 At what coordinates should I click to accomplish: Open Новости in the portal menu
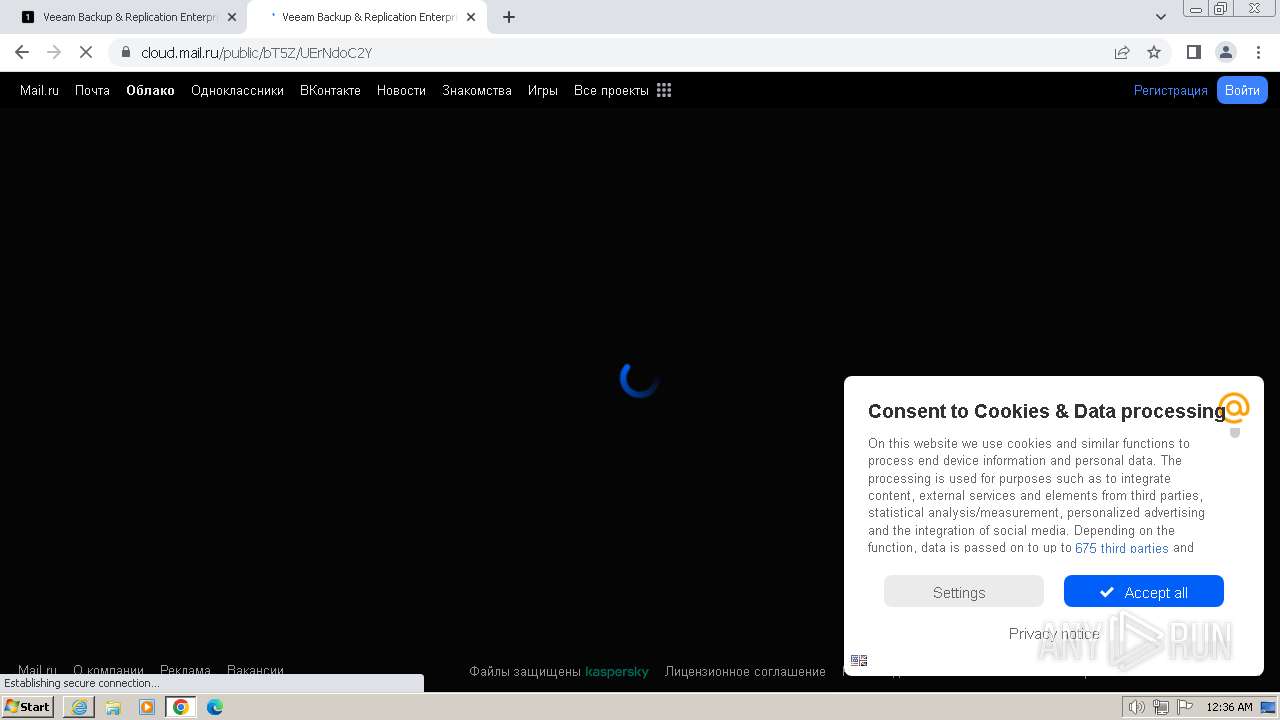401,90
